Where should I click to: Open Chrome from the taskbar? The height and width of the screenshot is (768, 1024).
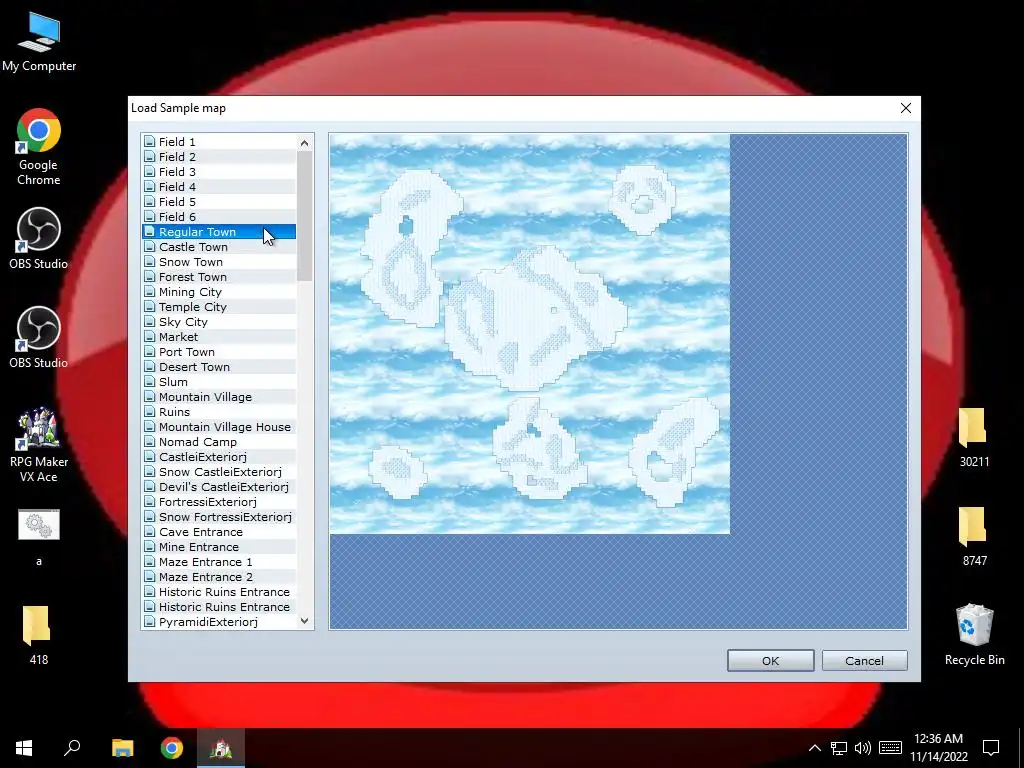click(172, 748)
